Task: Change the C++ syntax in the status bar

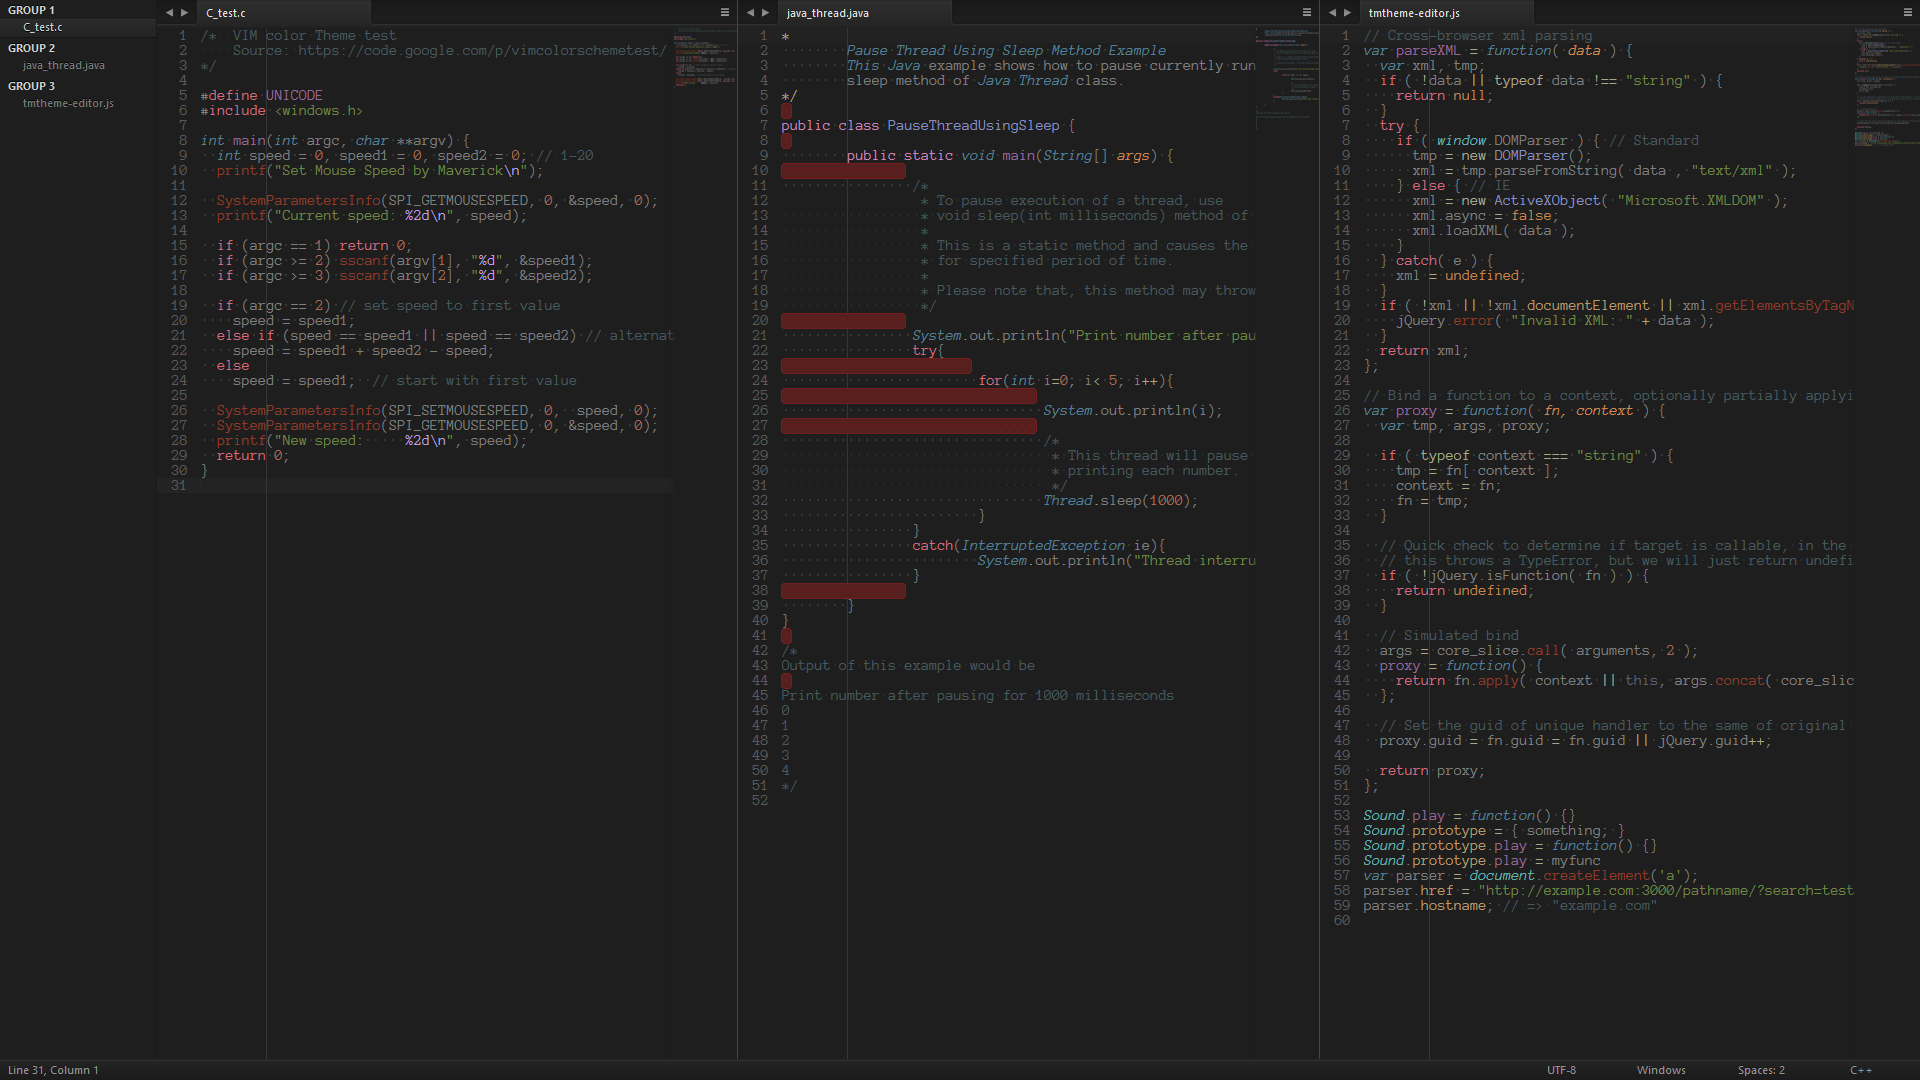Action: click(1860, 1070)
